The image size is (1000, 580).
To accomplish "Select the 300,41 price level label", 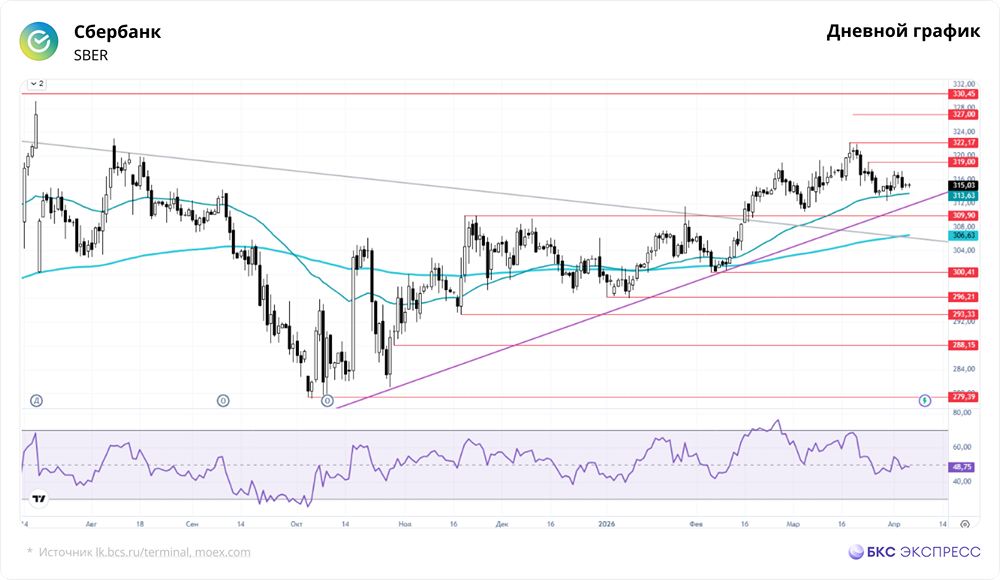I will [963, 272].
